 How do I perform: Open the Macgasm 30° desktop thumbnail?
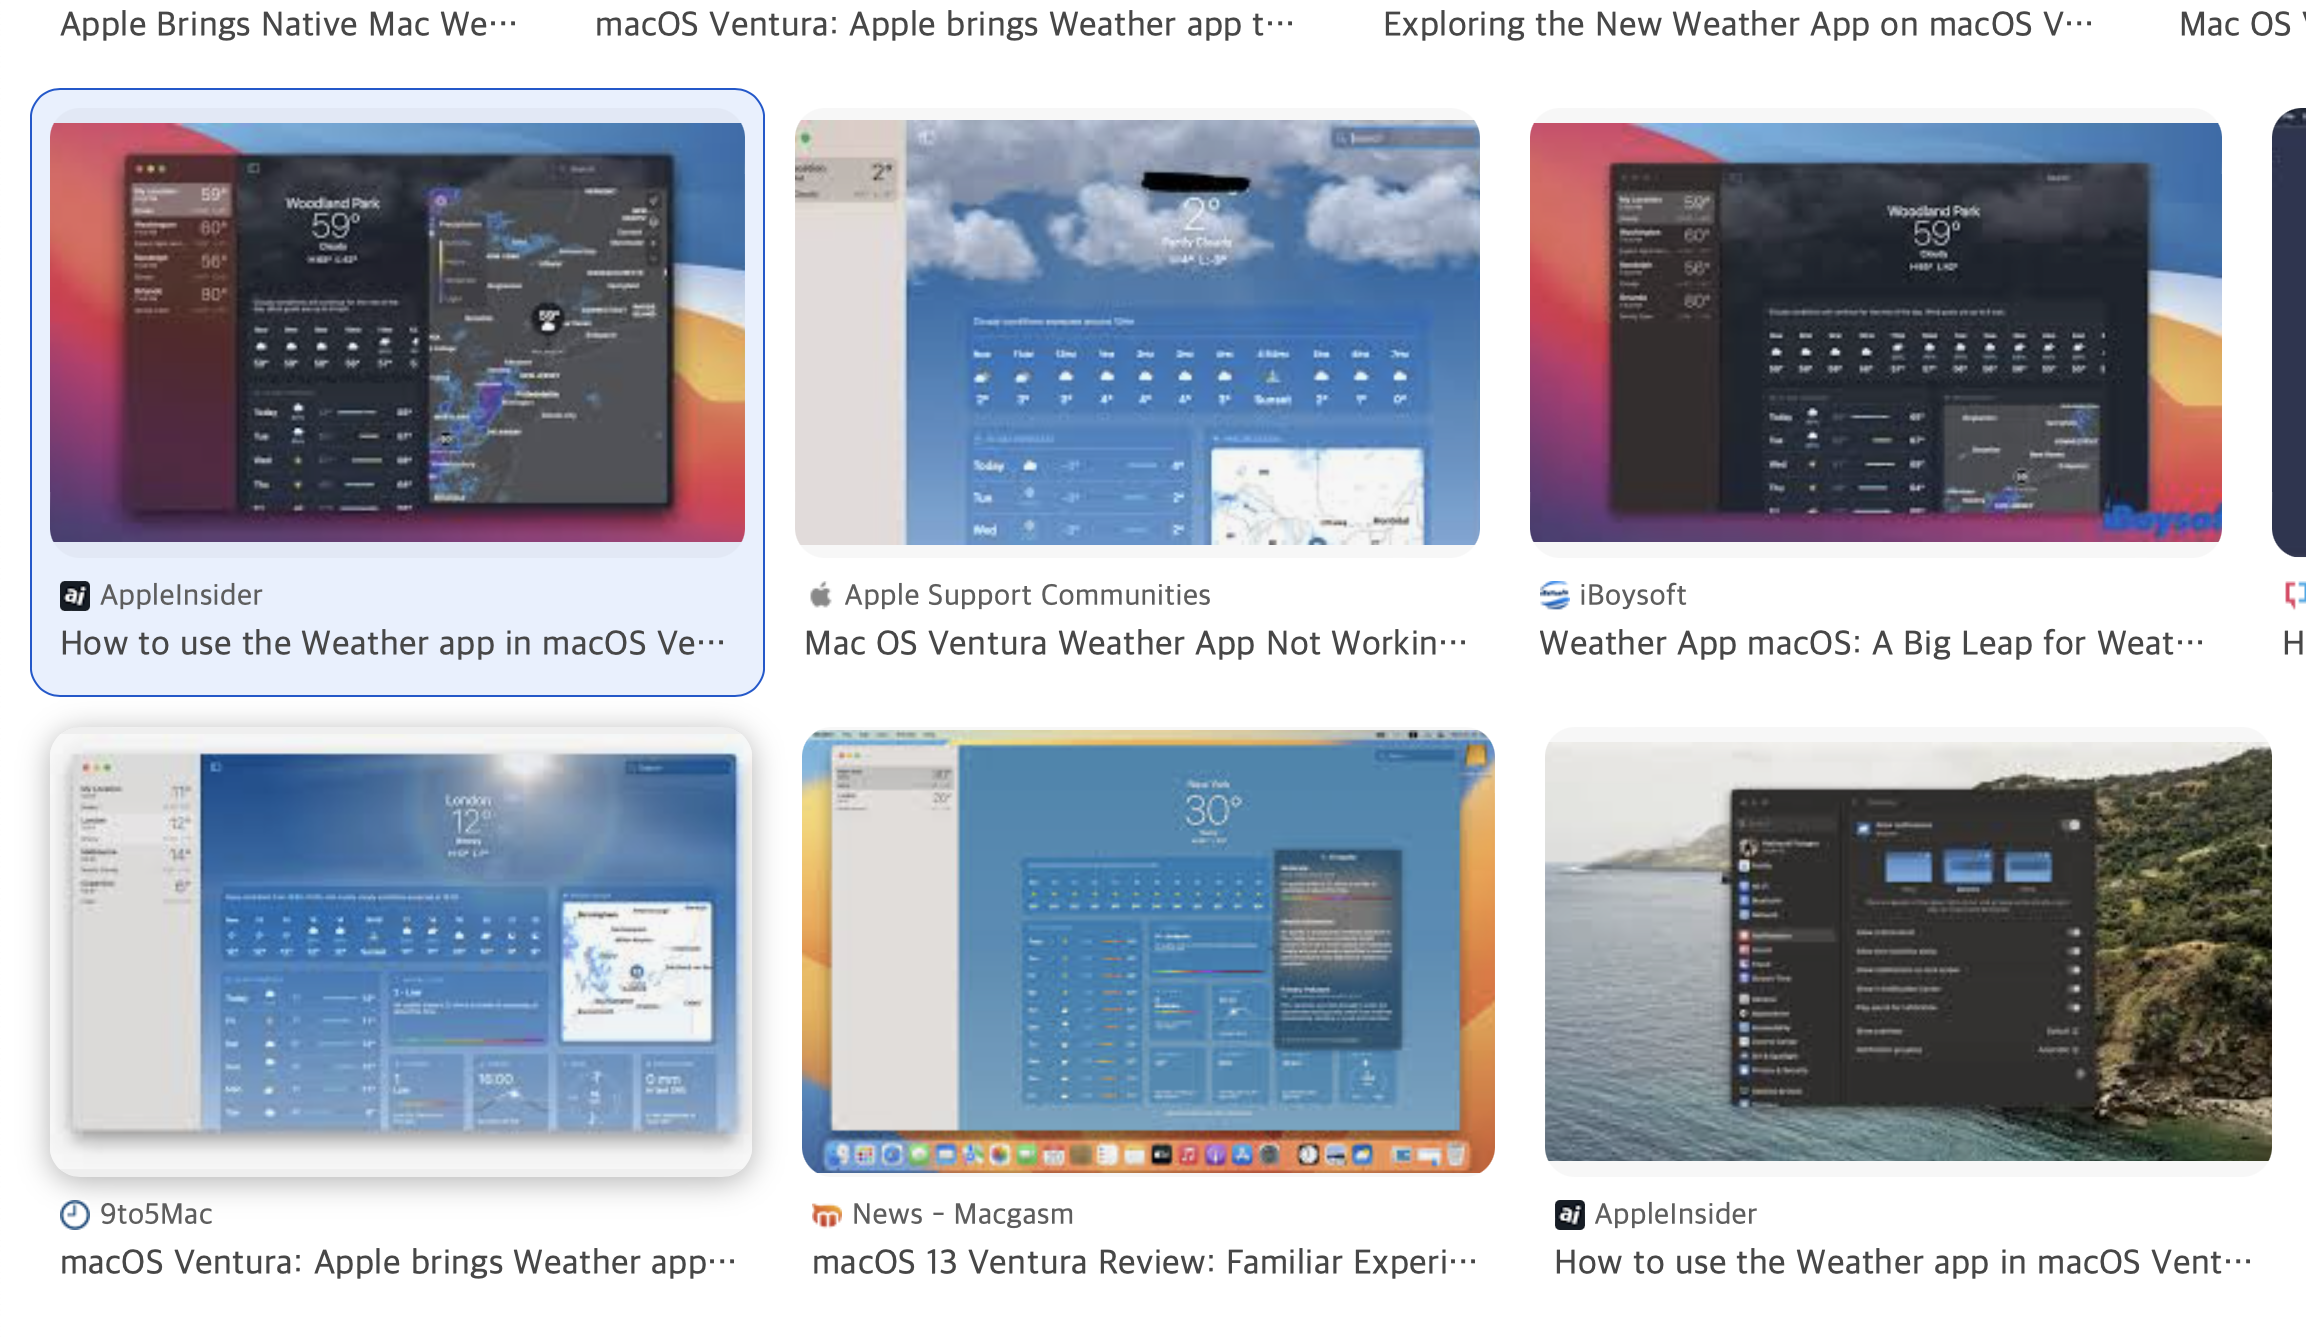1147,950
